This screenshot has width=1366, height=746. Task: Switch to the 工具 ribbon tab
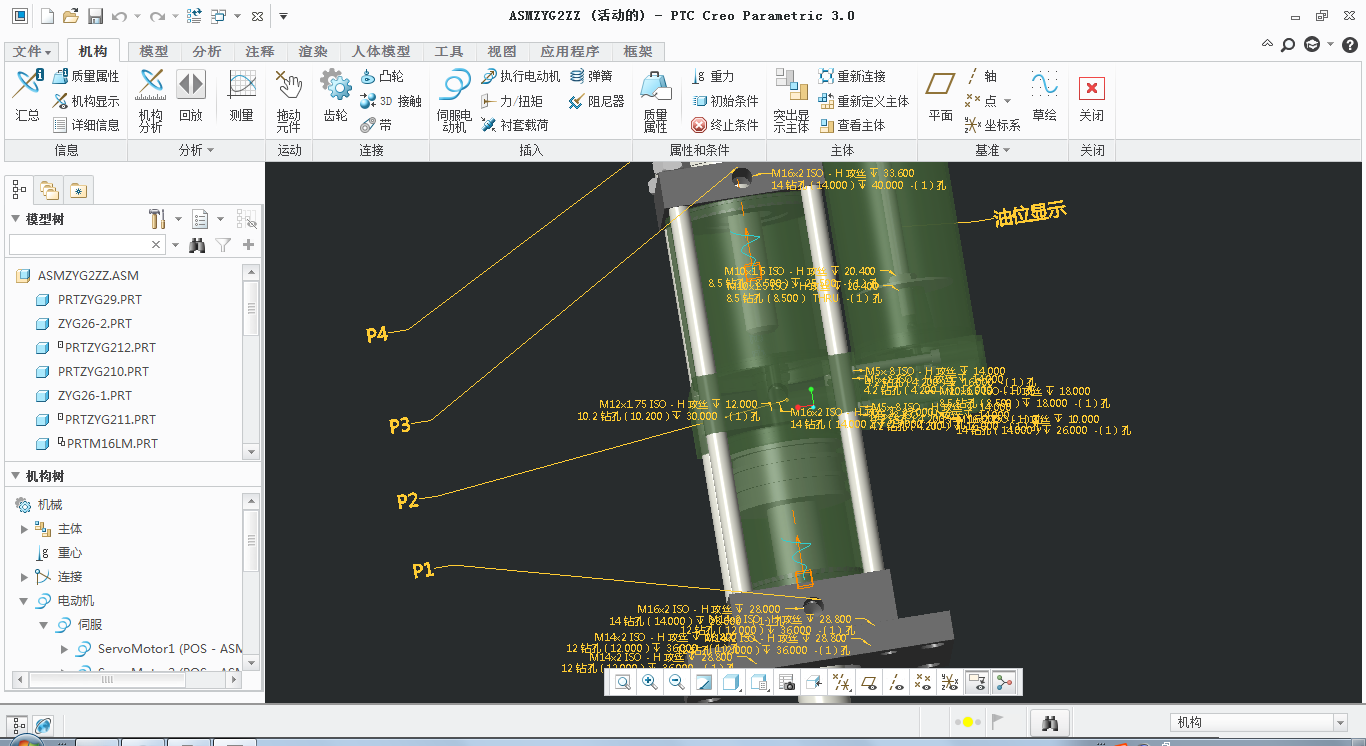(x=449, y=51)
